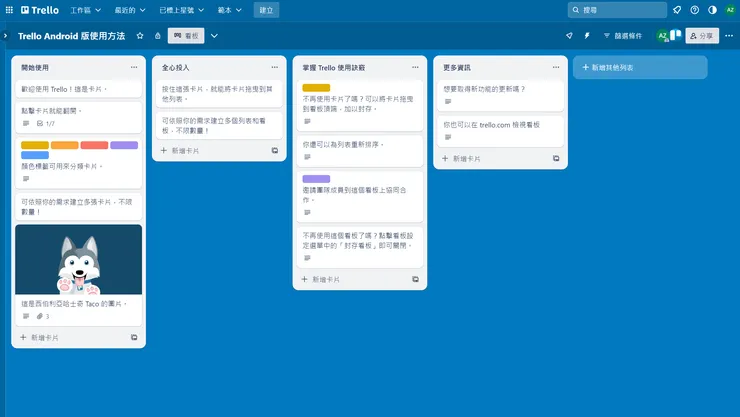This screenshot has height=417, width=740.
Task: Open the 篩選條件 filter button
Action: 622,36
